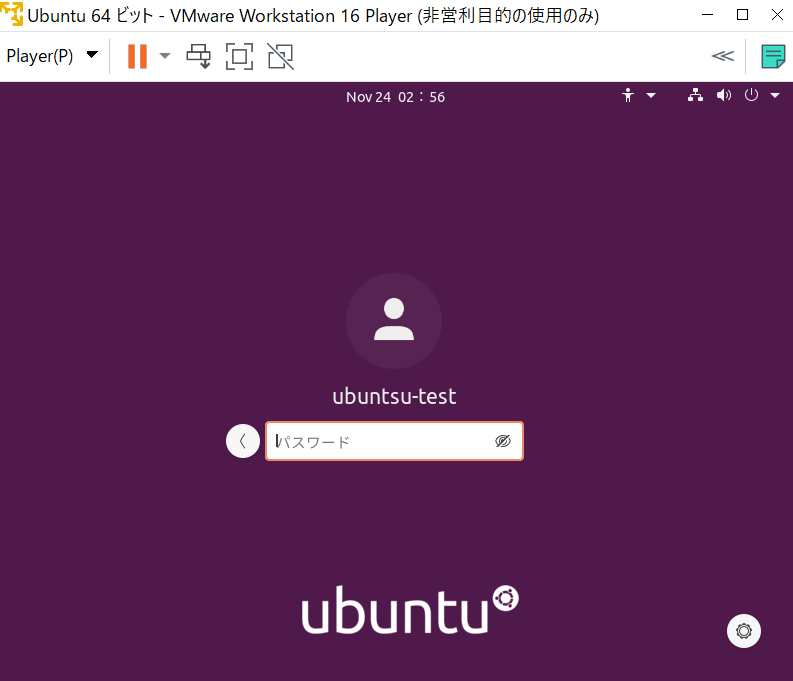The height and width of the screenshot is (681, 793).
Task: Minimize the VMware Player window
Action: [x=708, y=15]
